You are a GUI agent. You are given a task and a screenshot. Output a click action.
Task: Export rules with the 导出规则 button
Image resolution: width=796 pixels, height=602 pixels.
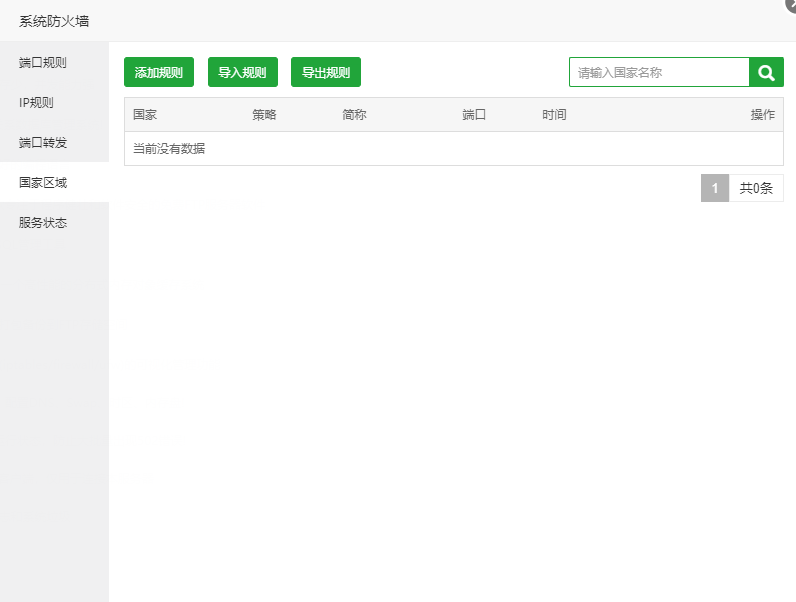(326, 72)
